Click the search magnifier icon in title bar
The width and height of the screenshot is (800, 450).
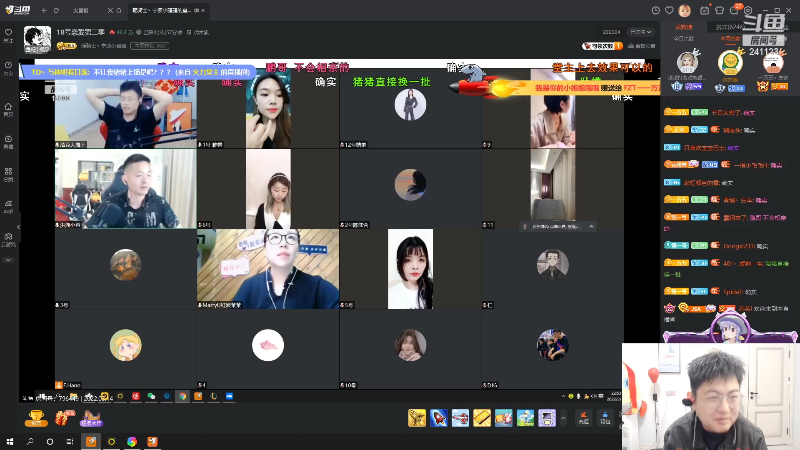pyautogui.click(x=119, y=10)
